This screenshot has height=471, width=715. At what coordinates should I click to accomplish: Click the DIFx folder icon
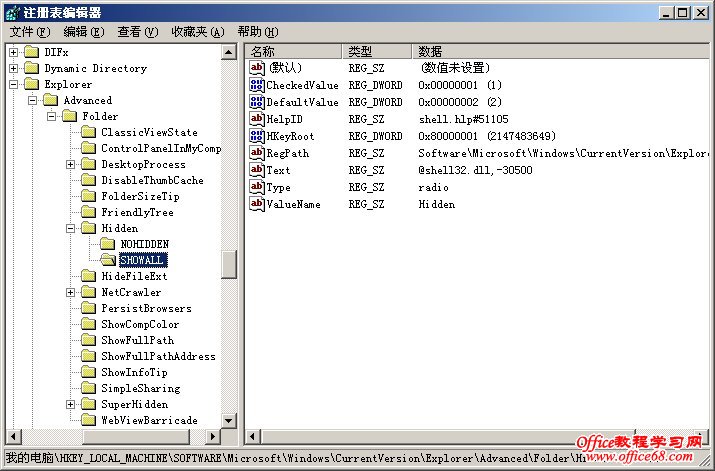31,52
